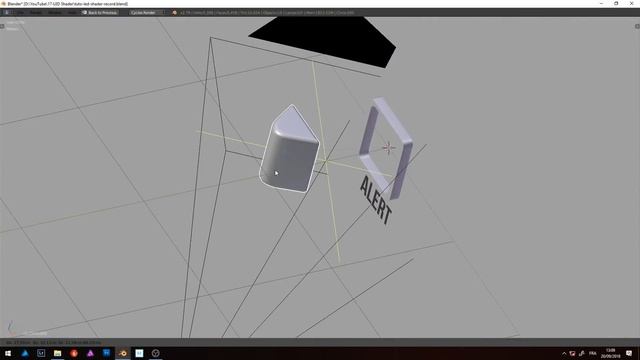This screenshot has width=640, height=360.
Task: Open the white square taskbar app
Action: pyautogui.click(x=139, y=353)
